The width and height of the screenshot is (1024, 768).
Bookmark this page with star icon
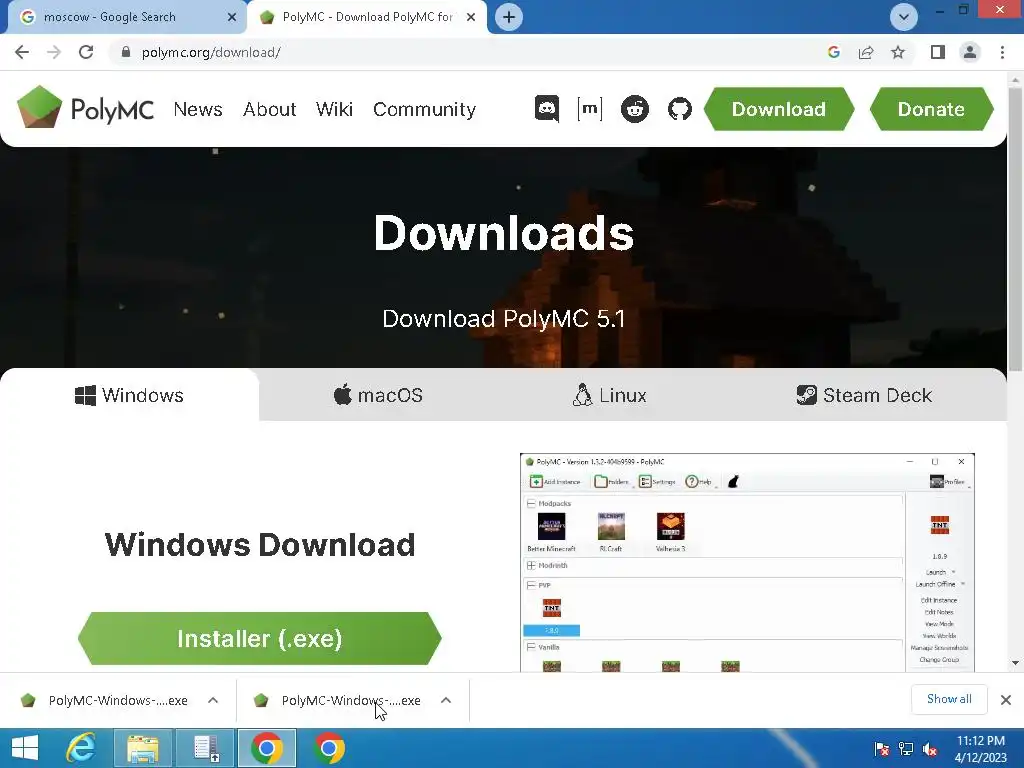tap(898, 52)
